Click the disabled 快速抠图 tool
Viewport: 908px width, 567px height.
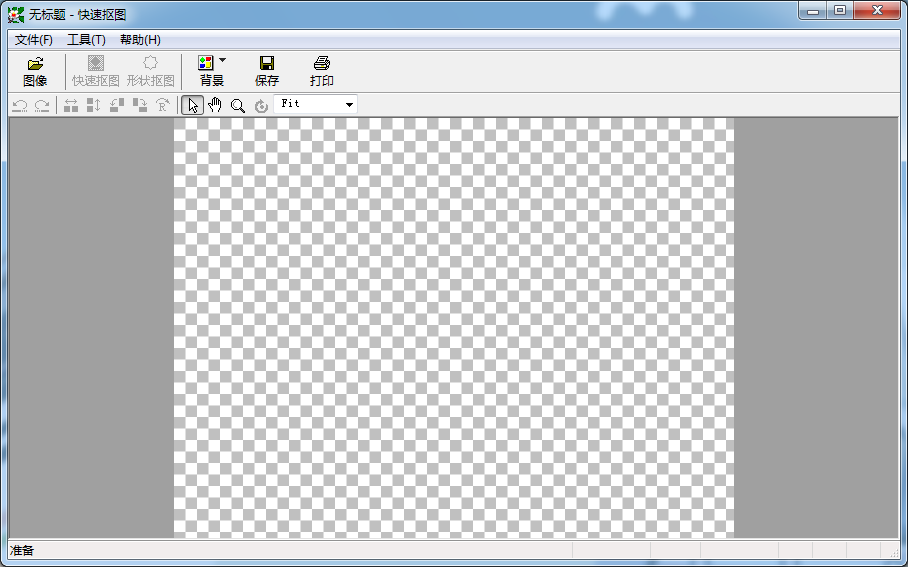[x=96, y=72]
